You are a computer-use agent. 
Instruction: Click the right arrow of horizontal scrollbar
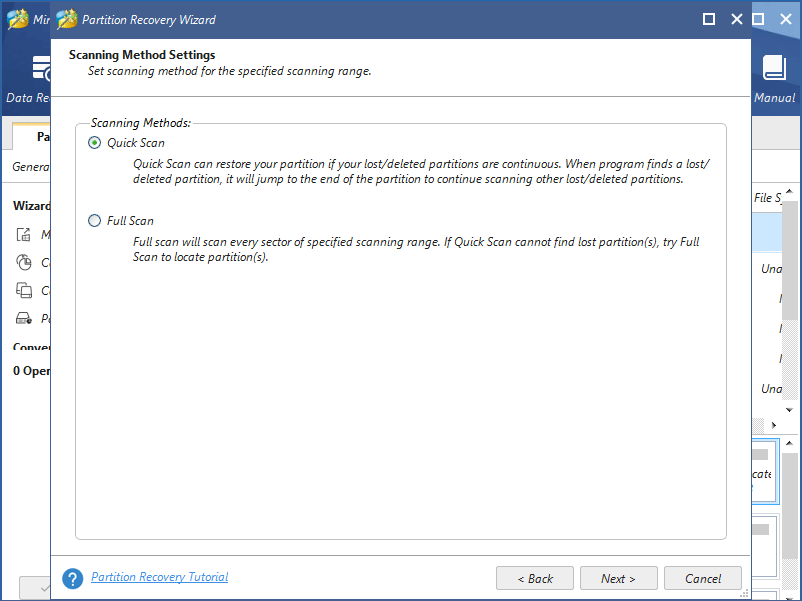click(x=774, y=425)
